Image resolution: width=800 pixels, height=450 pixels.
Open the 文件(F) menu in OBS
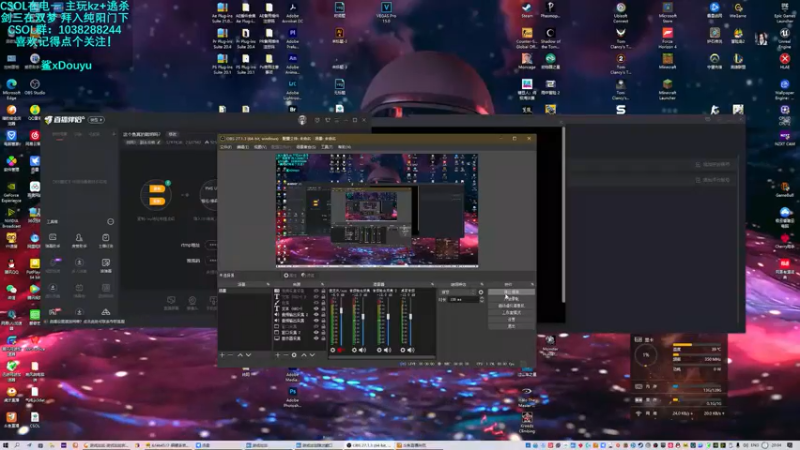[x=225, y=147]
